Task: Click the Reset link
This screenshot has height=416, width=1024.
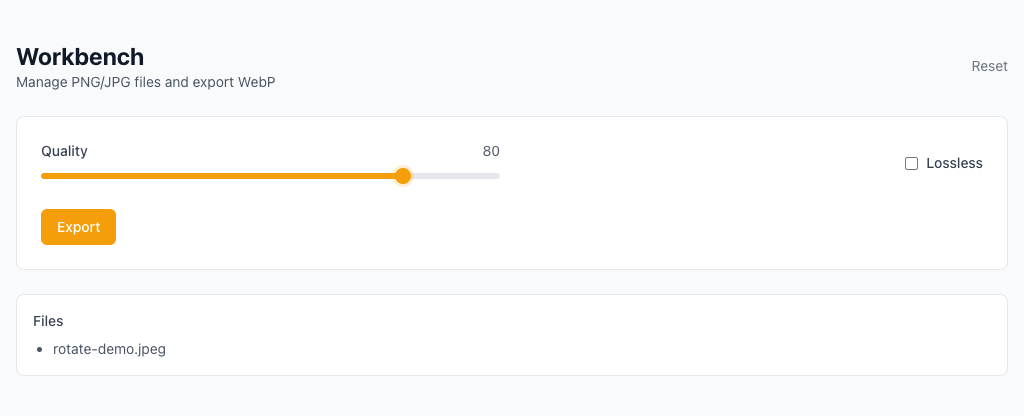Action: click(989, 66)
